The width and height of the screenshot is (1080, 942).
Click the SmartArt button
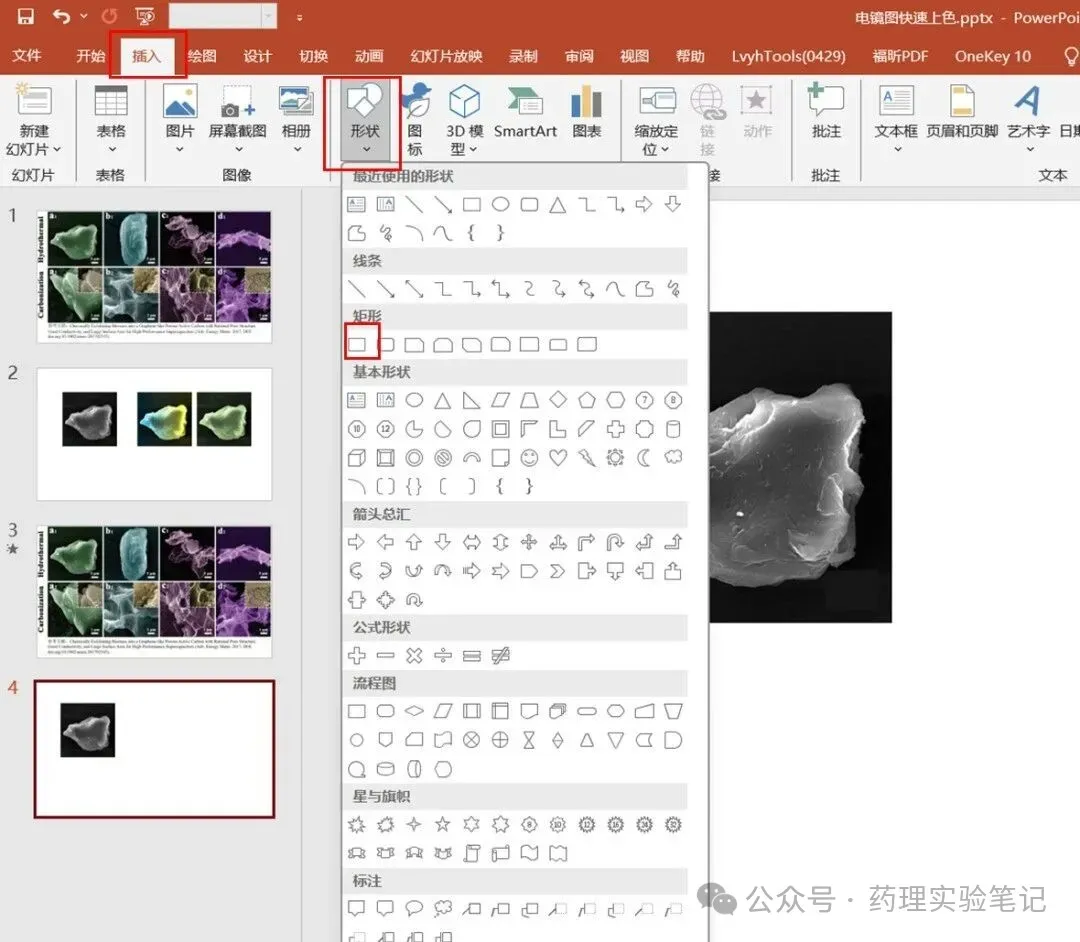[526, 113]
